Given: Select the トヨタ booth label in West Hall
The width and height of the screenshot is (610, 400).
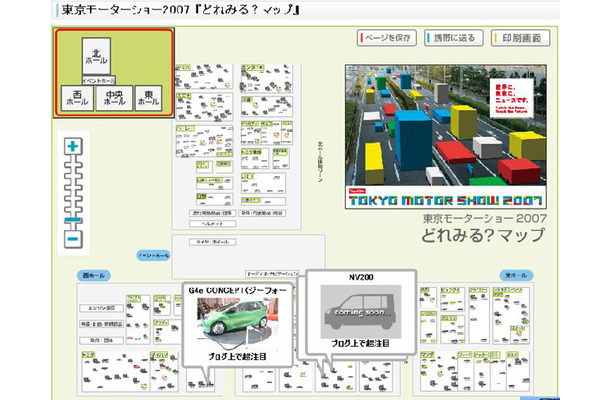Looking at the screenshot, I should 88,355.
